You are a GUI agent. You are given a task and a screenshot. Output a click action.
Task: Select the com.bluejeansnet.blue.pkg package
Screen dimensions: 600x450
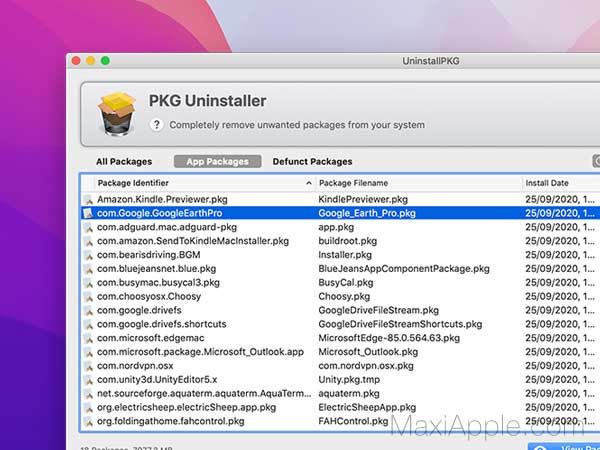point(157,269)
